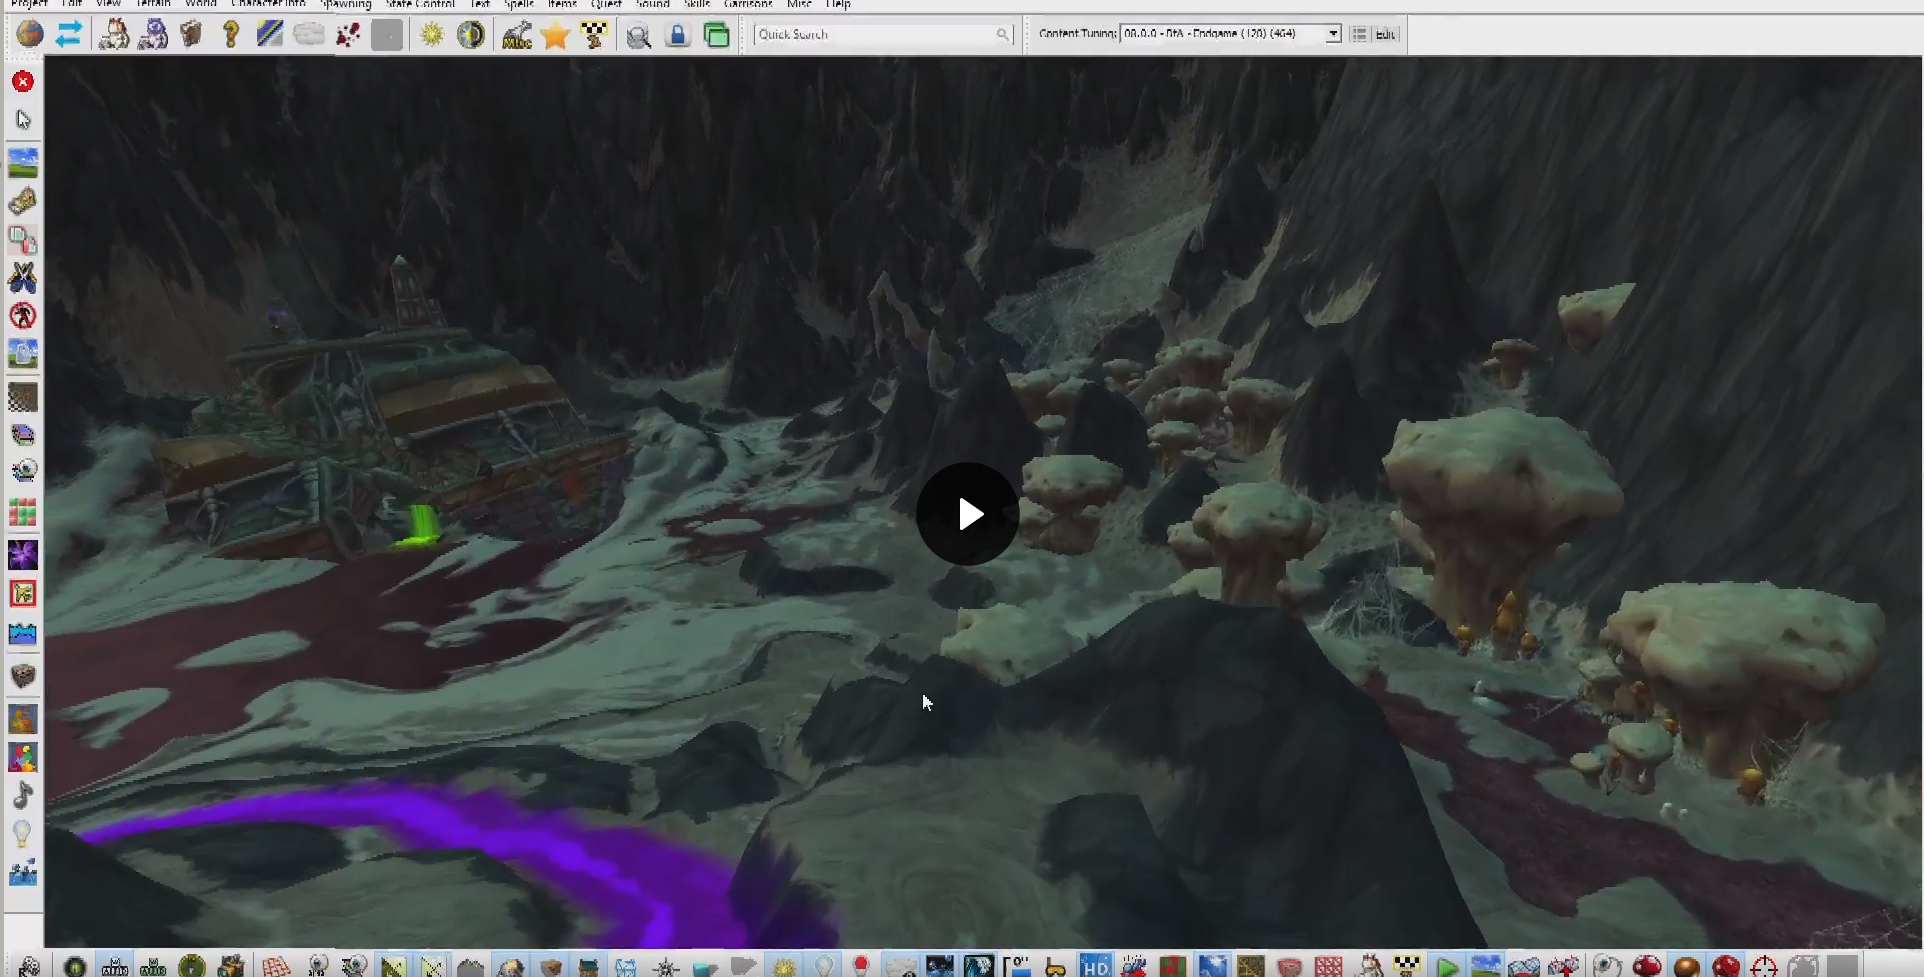The width and height of the screenshot is (1924, 977).
Task: Click the purple spell burst icon in sidebar
Action: click(23, 554)
